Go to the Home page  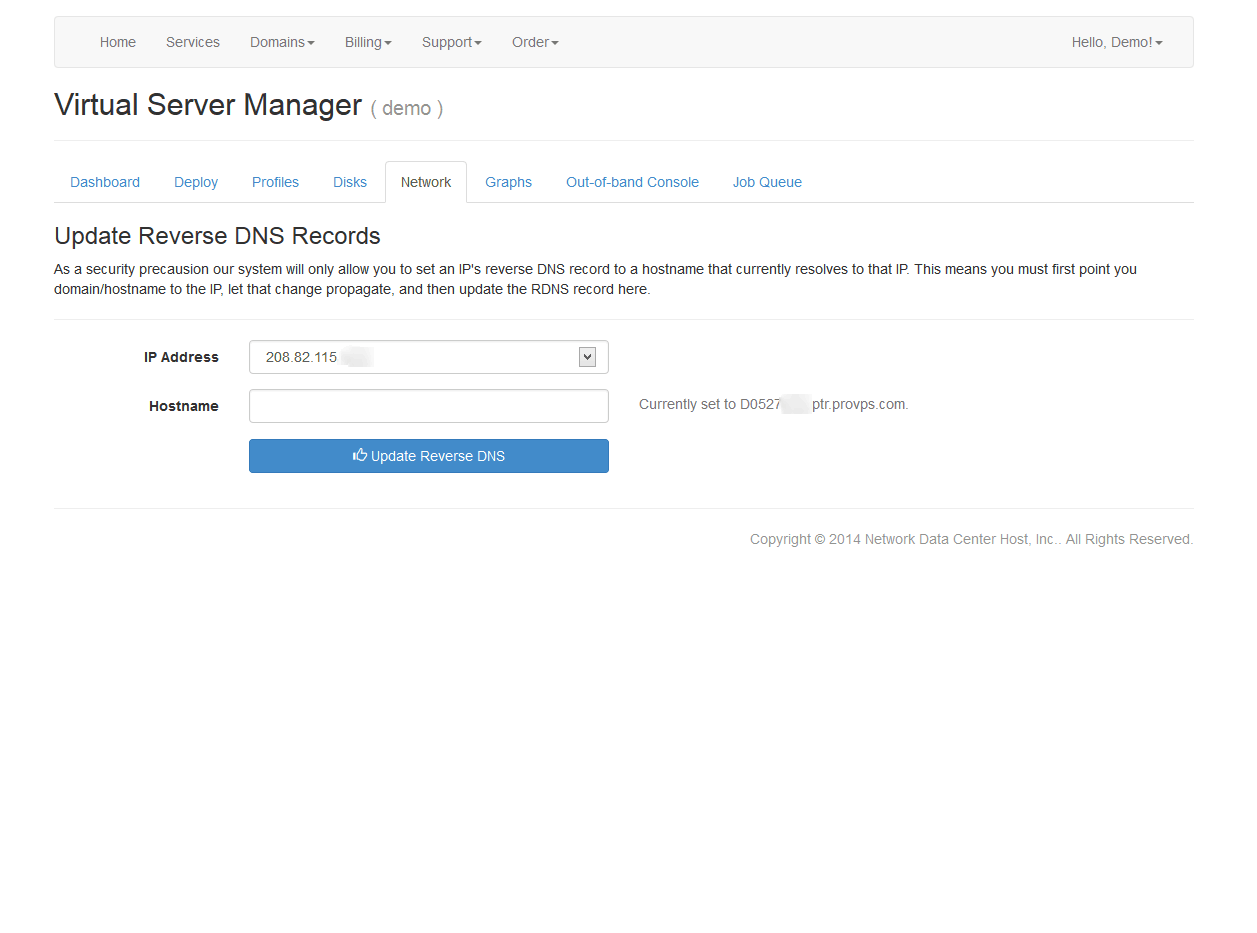point(118,42)
